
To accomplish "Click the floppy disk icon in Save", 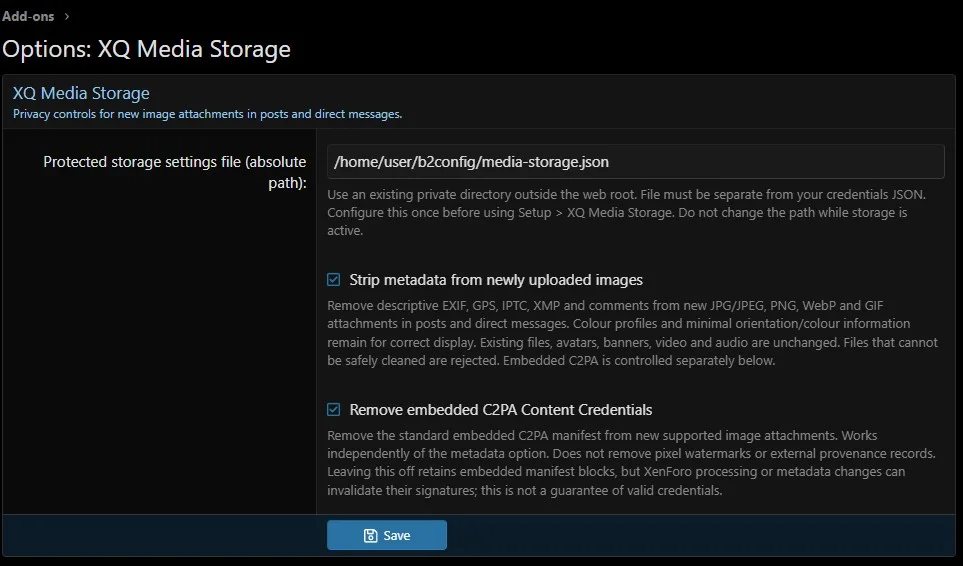I will [x=370, y=536].
